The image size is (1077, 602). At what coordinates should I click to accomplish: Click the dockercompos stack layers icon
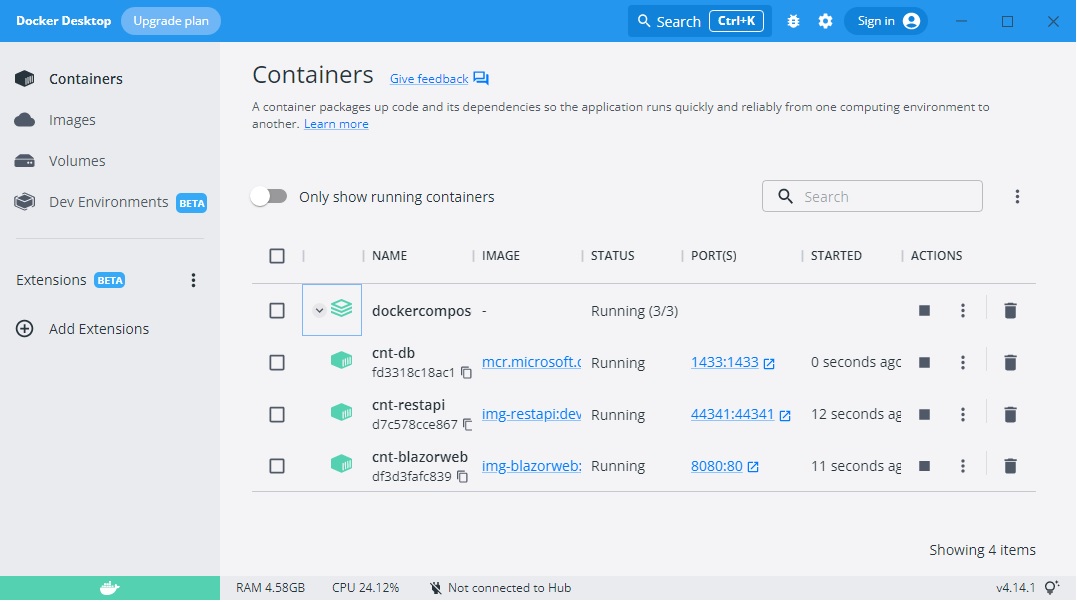point(341,309)
